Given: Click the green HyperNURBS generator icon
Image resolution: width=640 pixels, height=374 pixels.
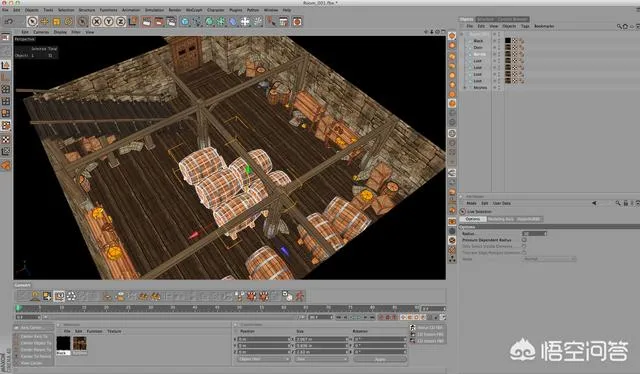Looking at the screenshot, I should 209,21.
